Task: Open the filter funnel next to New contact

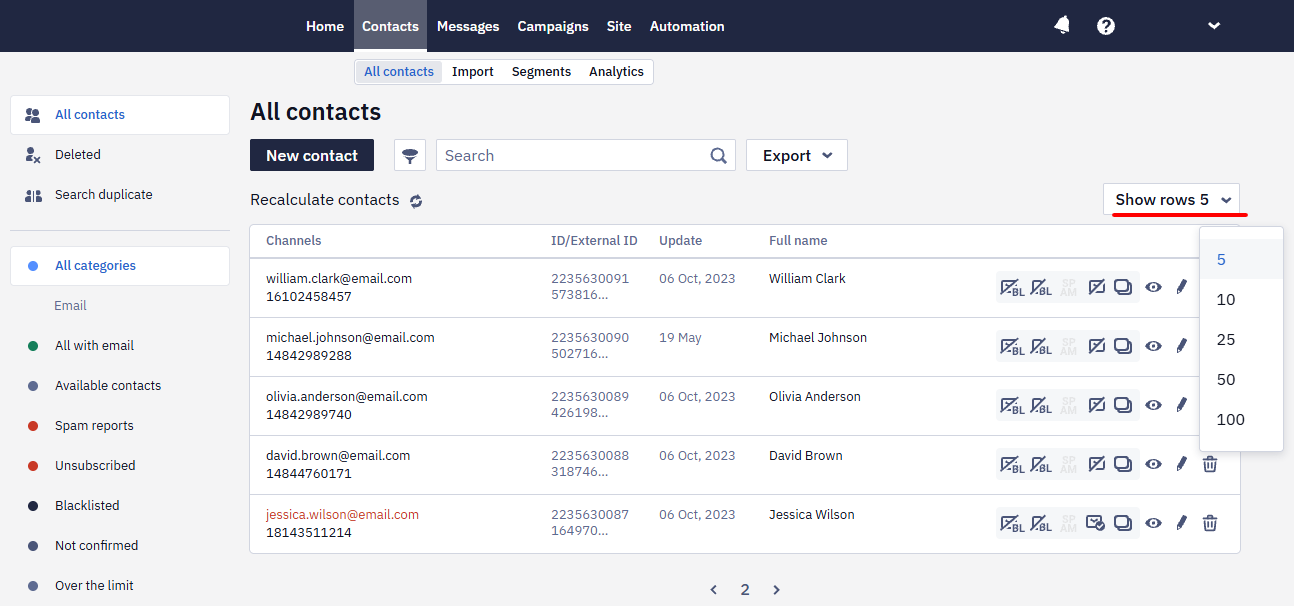Action: pyautogui.click(x=410, y=155)
